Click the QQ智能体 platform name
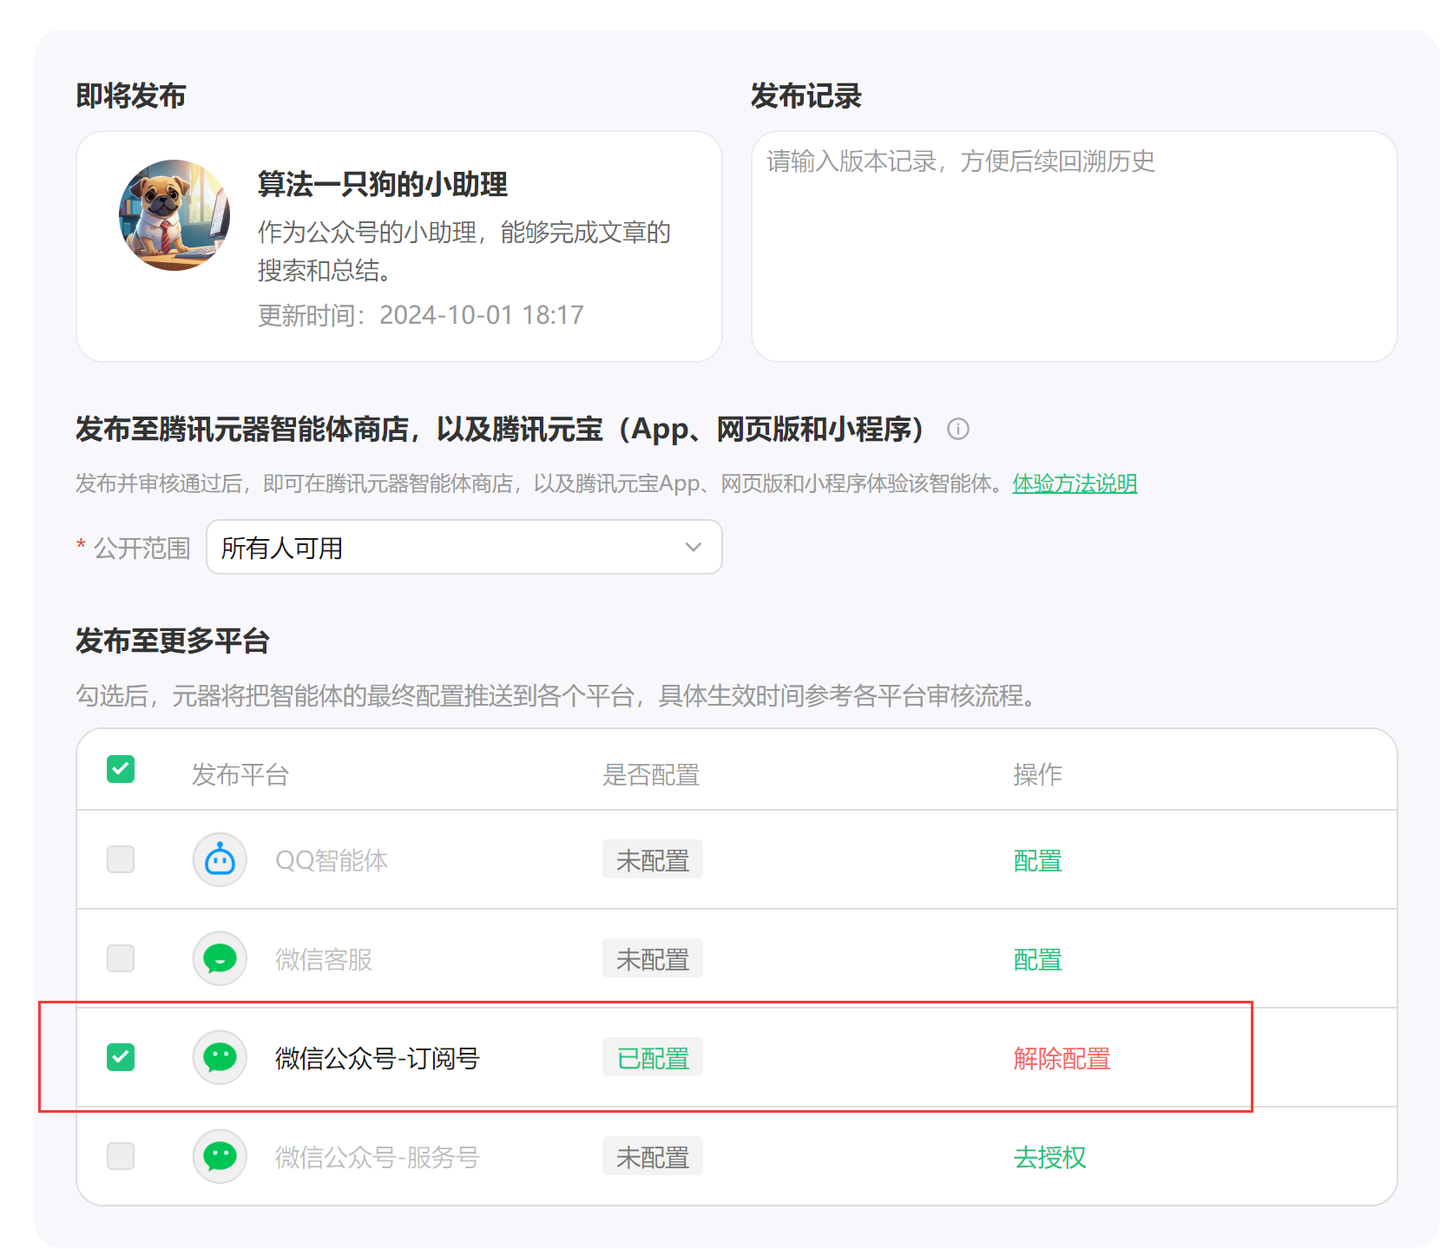This screenshot has height=1249, width=1440. pyautogui.click(x=331, y=860)
